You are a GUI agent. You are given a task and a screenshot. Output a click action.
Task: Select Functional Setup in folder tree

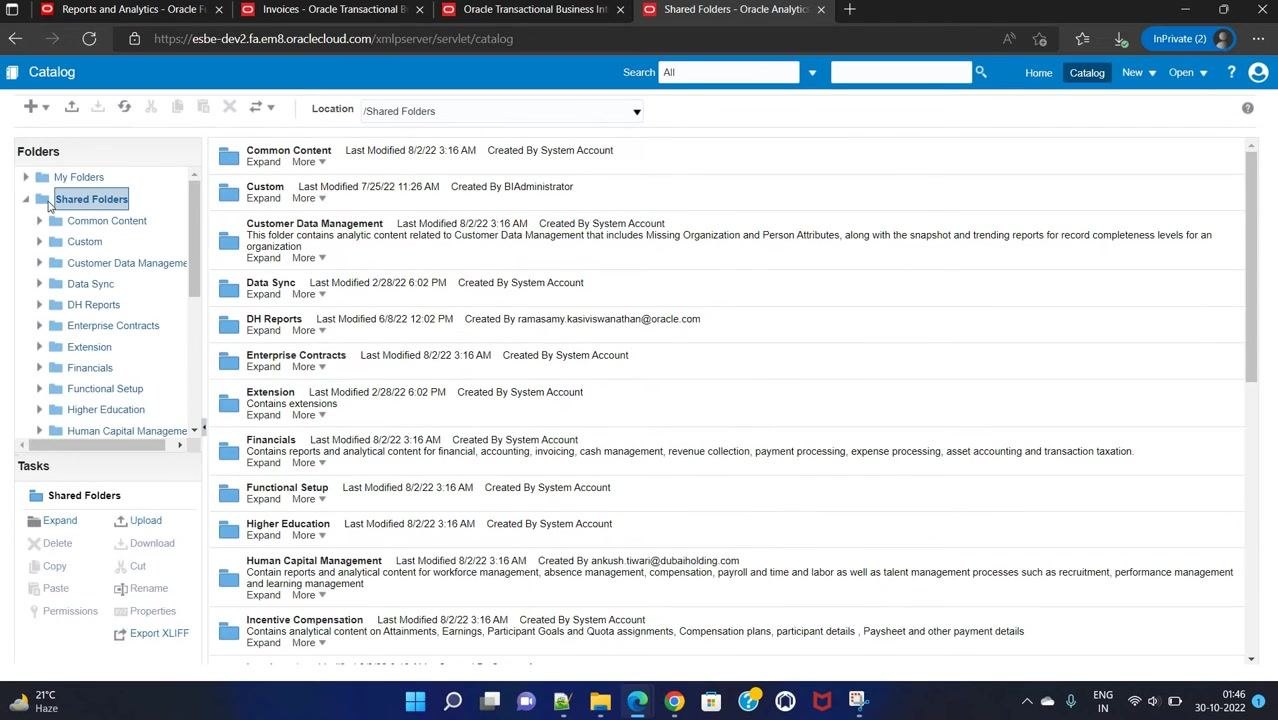click(105, 389)
